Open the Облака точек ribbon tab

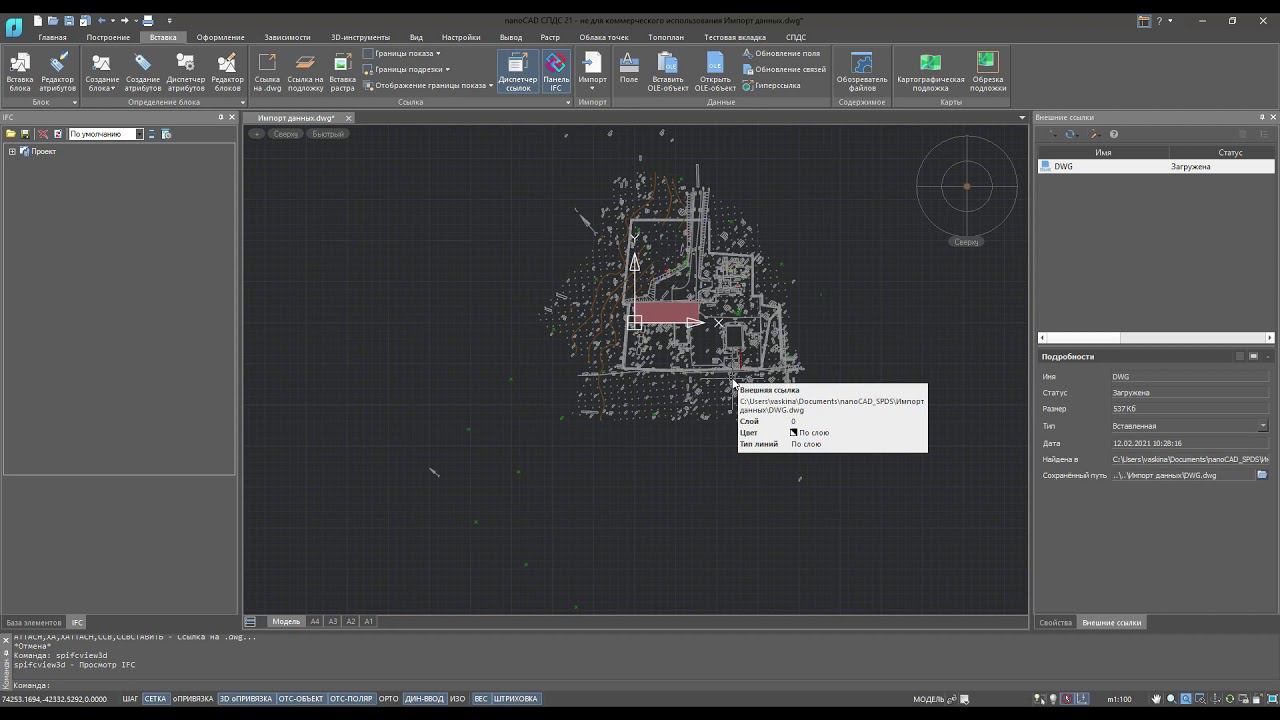(x=604, y=37)
